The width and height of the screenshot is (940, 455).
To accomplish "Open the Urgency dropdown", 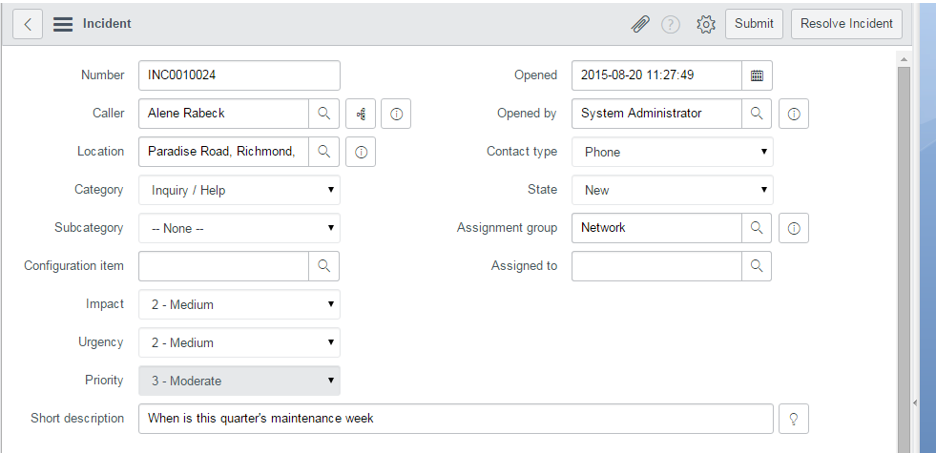I will 239,343.
